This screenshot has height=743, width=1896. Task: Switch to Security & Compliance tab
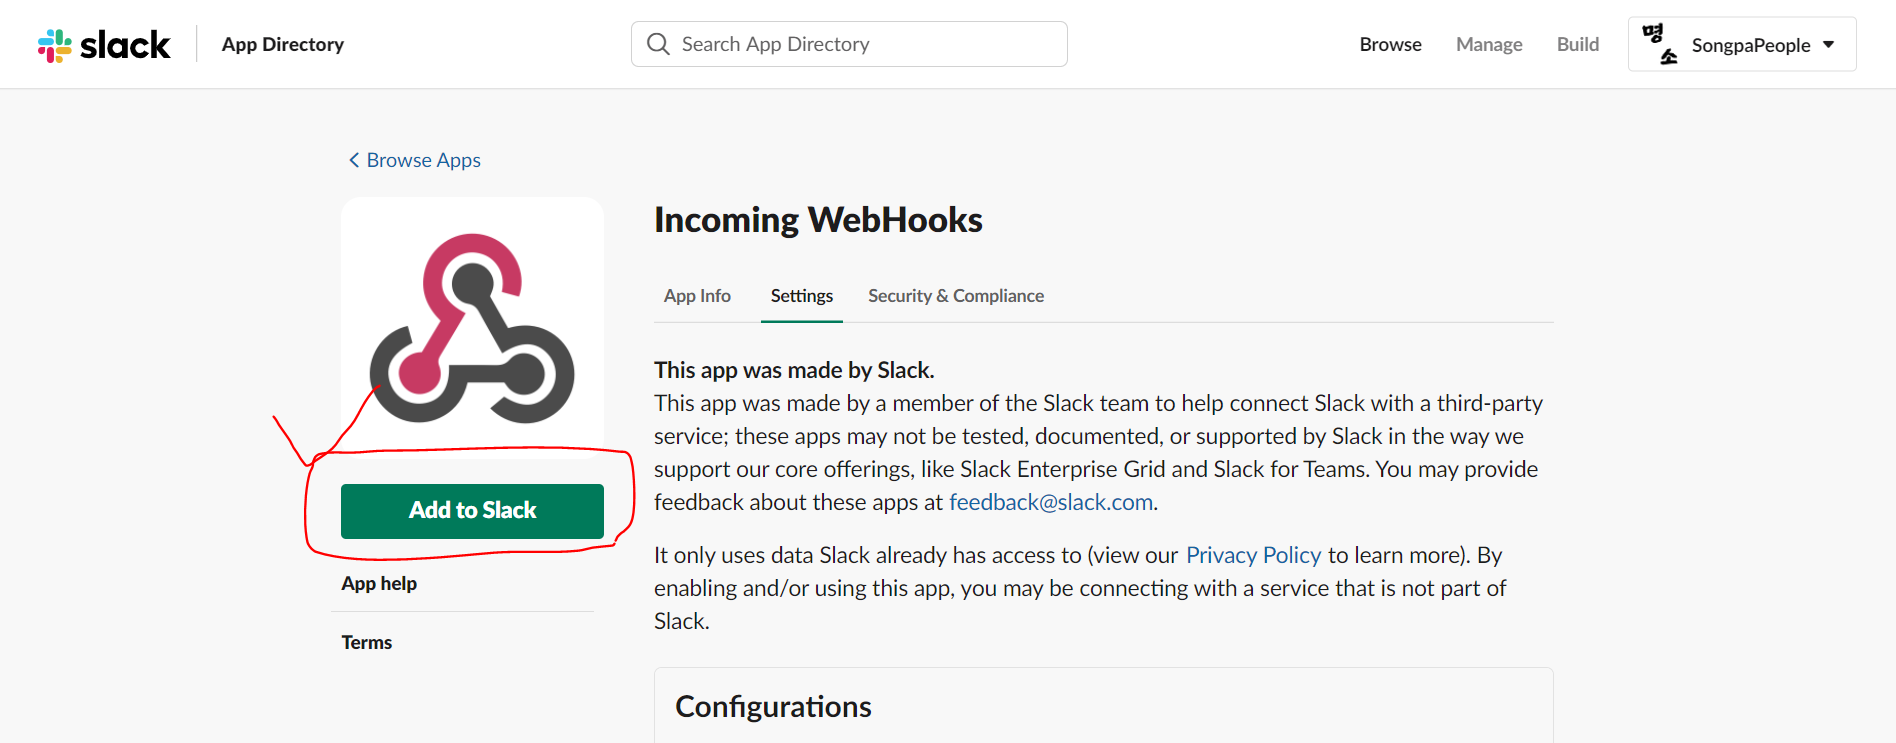point(956,296)
